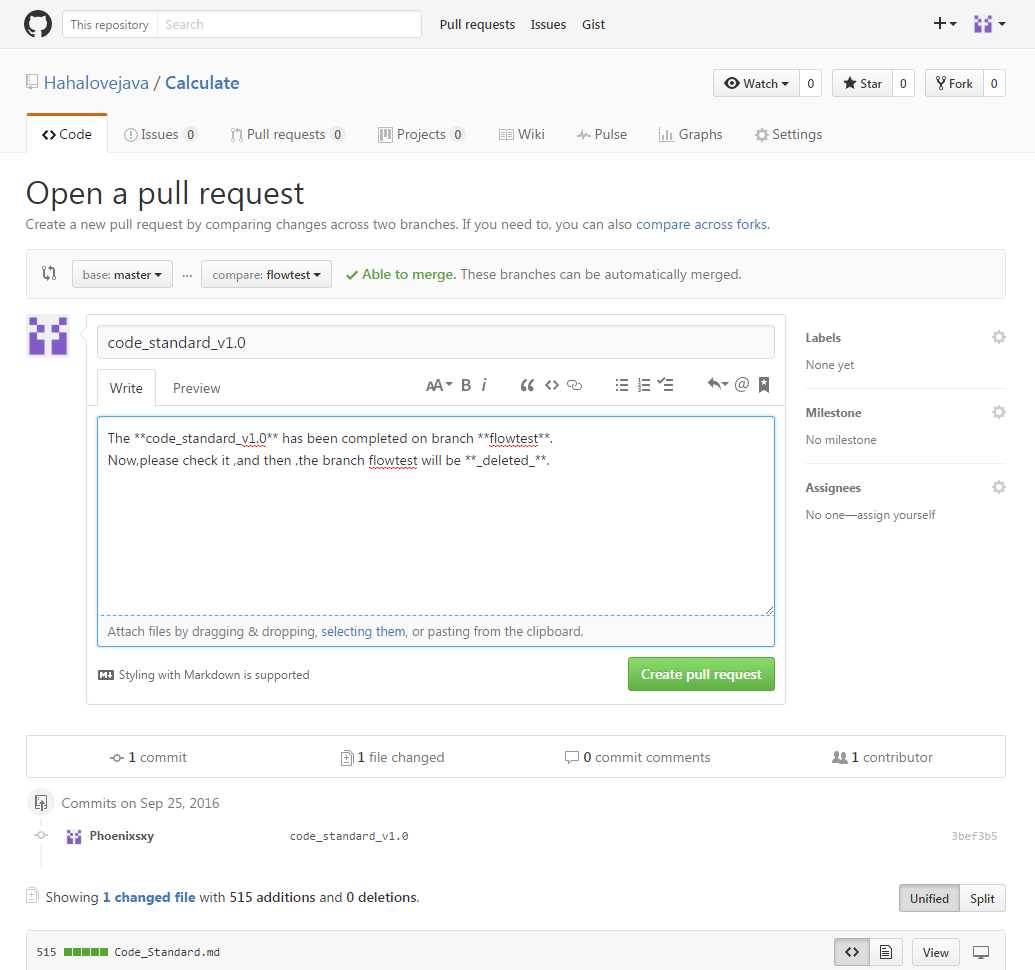
Task: Open the Projects tab
Action: (x=421, y=135)
